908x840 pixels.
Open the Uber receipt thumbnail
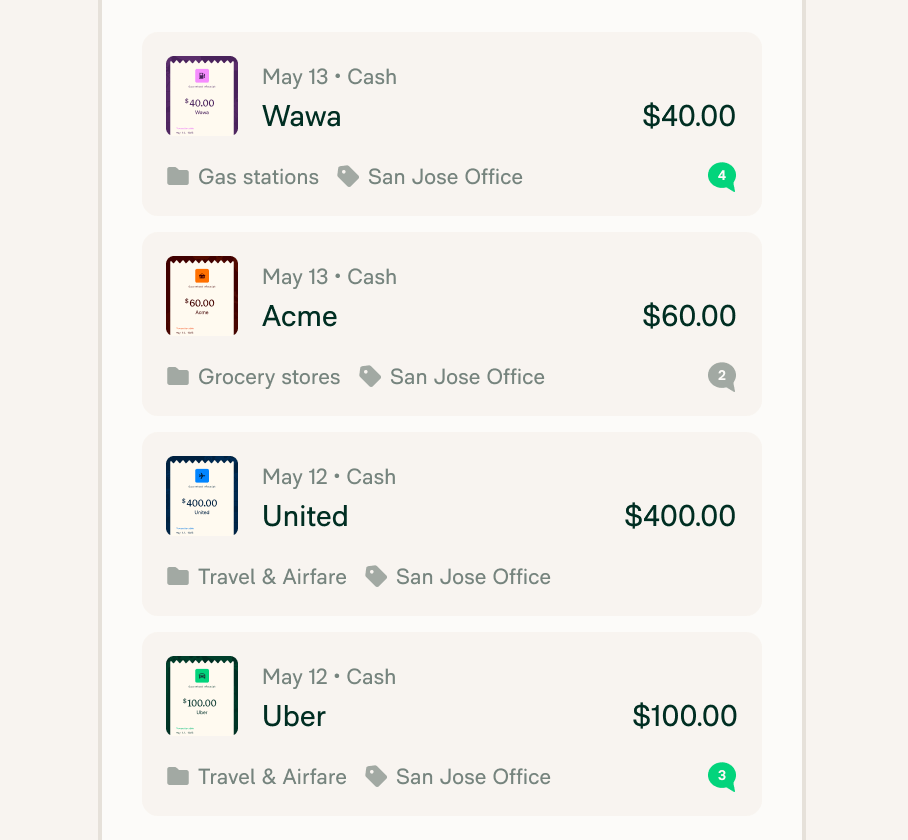click(202, 695)
